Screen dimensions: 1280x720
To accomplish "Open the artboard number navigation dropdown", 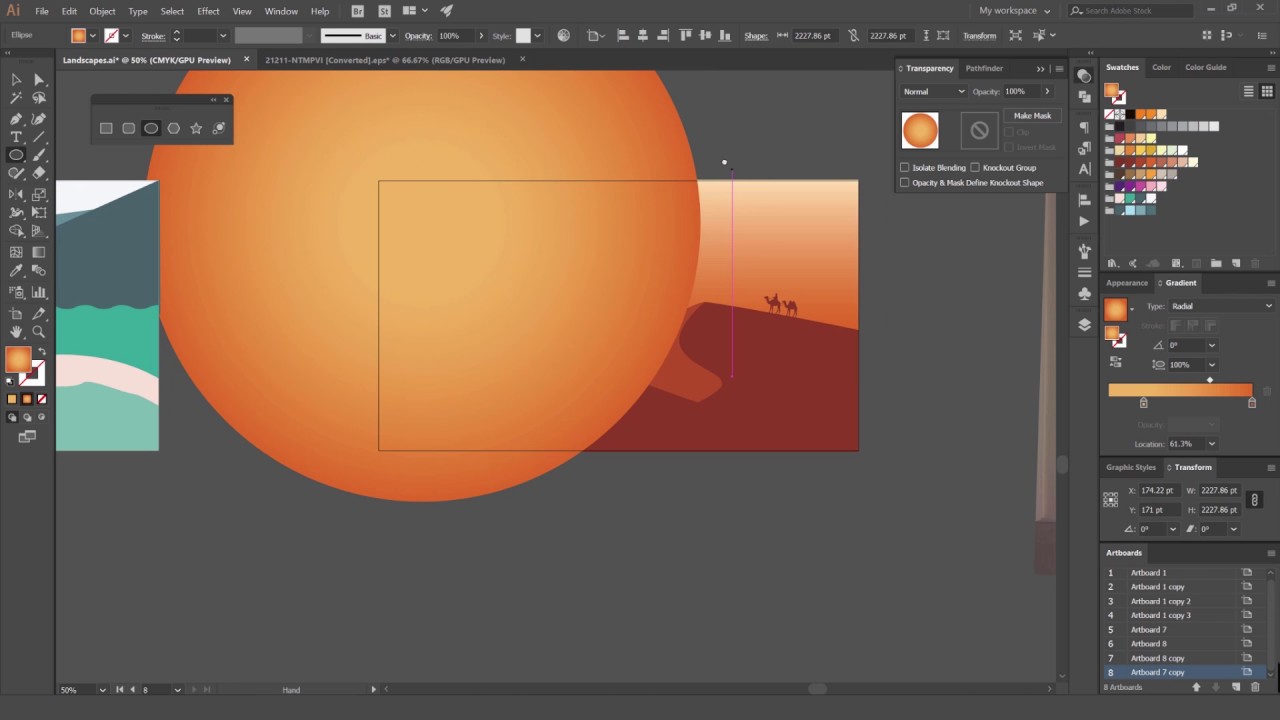I will click(177, 690).
